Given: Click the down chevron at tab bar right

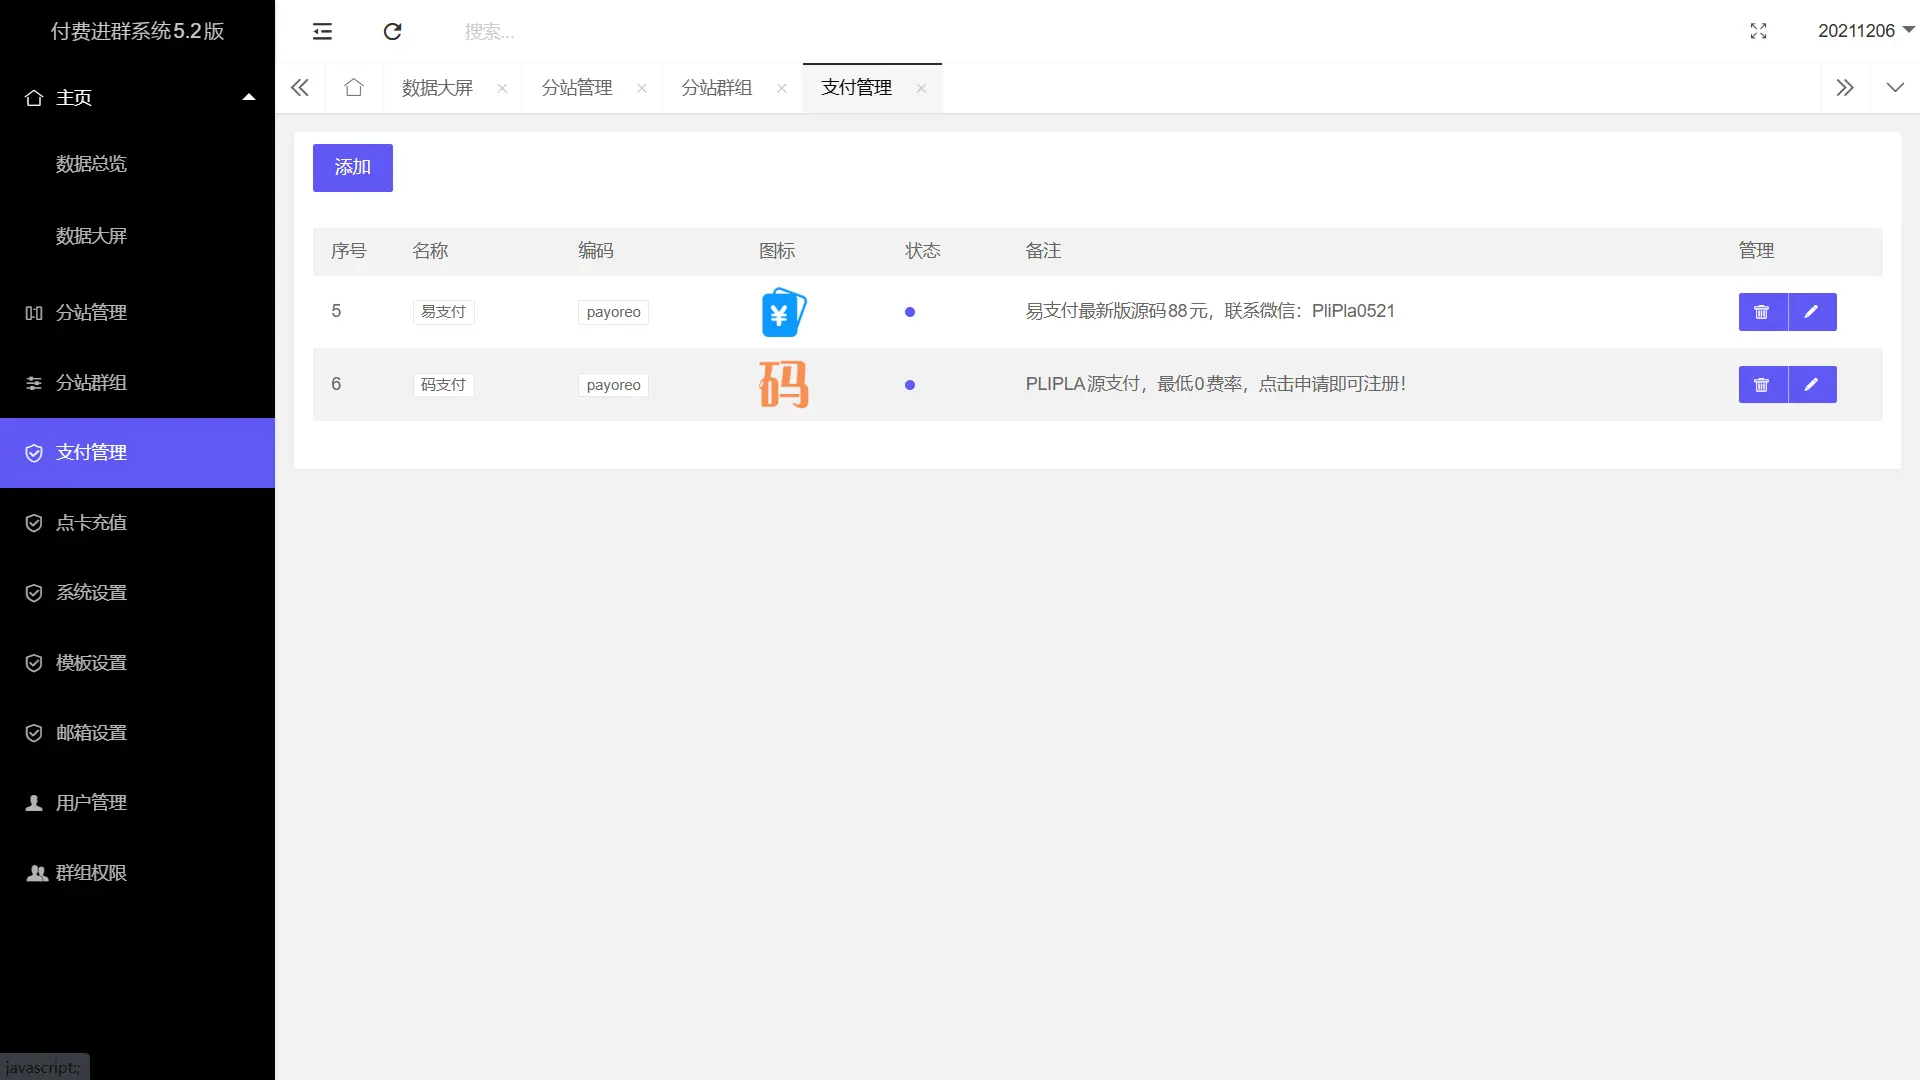Looking at the screenshot, I should click(x=1896, y=87).
